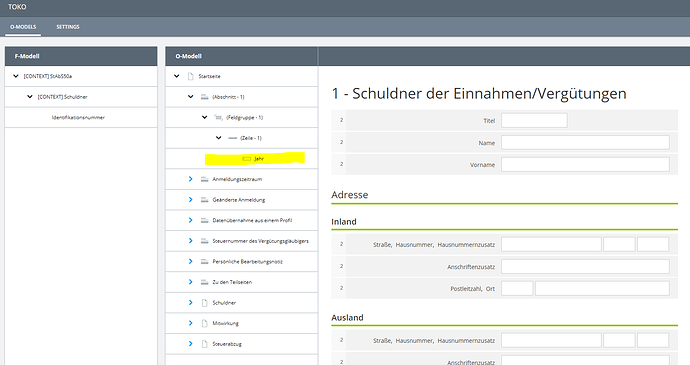The image size is (690, 365).
Task: Expand the Geänderte Anmeldung section
Action: click(191, 200)
